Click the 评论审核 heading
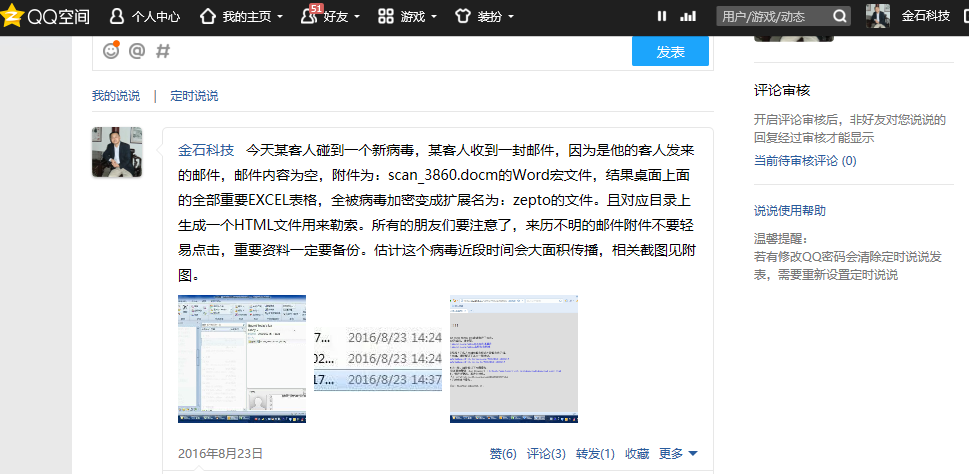Viewport: 969px width, 474px height. tap(782, 91)
